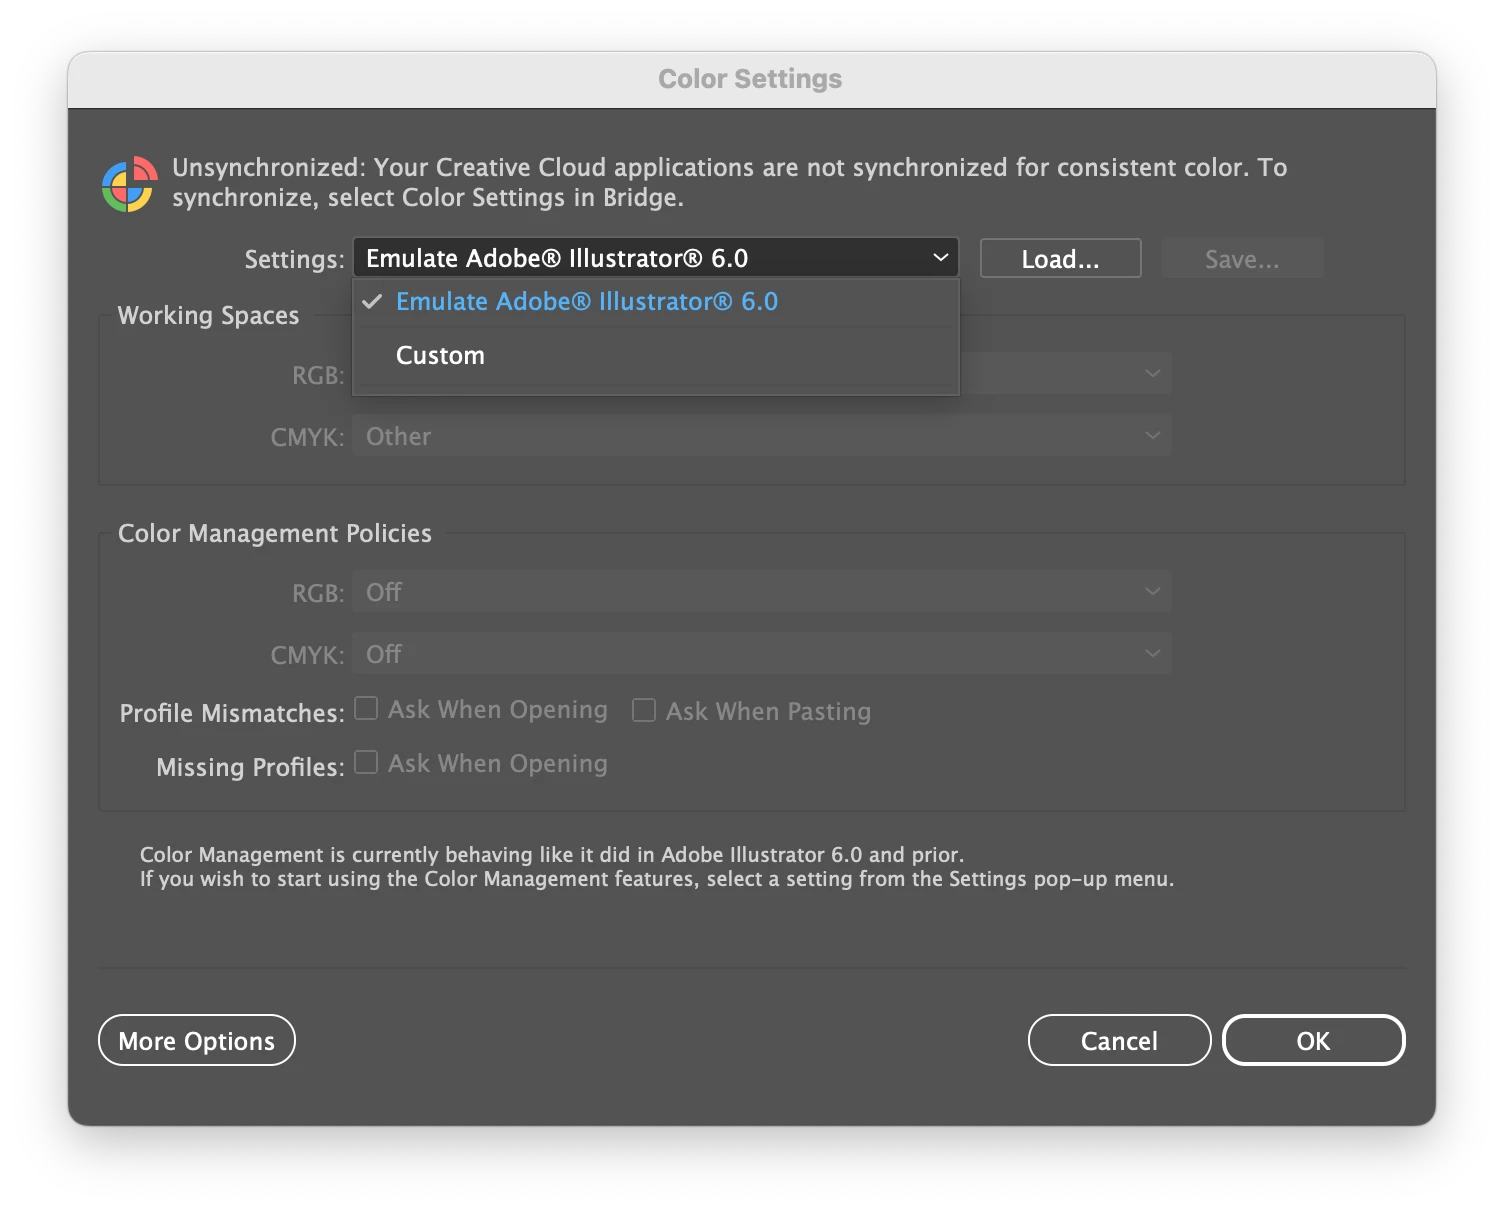Viewport: 1504px width, 1210px height.
Task: Click the Profile Mismatches label
Action: point(232,713)
